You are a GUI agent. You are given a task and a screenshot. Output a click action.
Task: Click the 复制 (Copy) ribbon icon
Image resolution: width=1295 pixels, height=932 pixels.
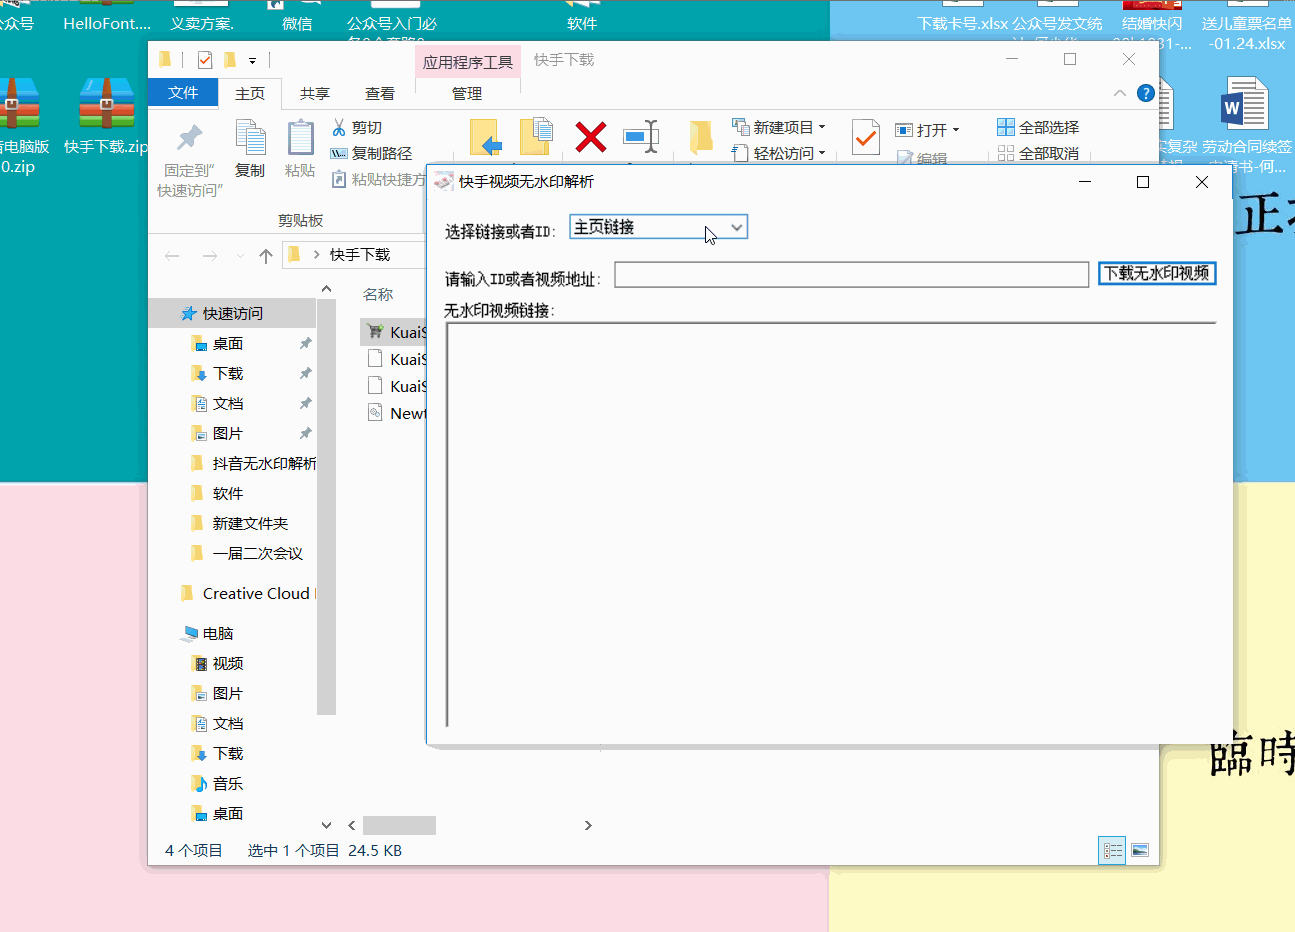(250, 149)
